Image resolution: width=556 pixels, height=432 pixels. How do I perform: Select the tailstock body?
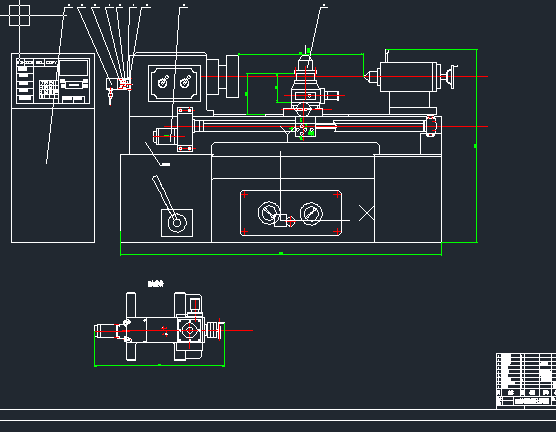pos(408,77)
